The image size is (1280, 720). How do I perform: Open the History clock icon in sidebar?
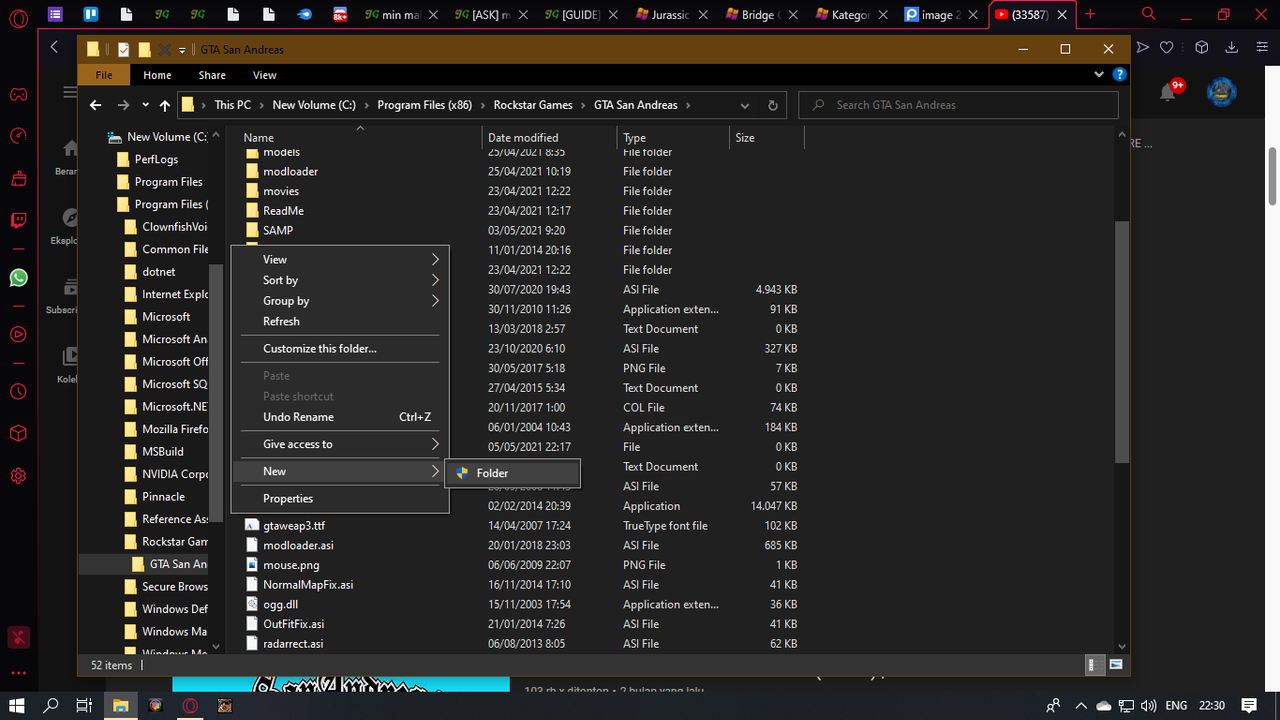[18, 392]
